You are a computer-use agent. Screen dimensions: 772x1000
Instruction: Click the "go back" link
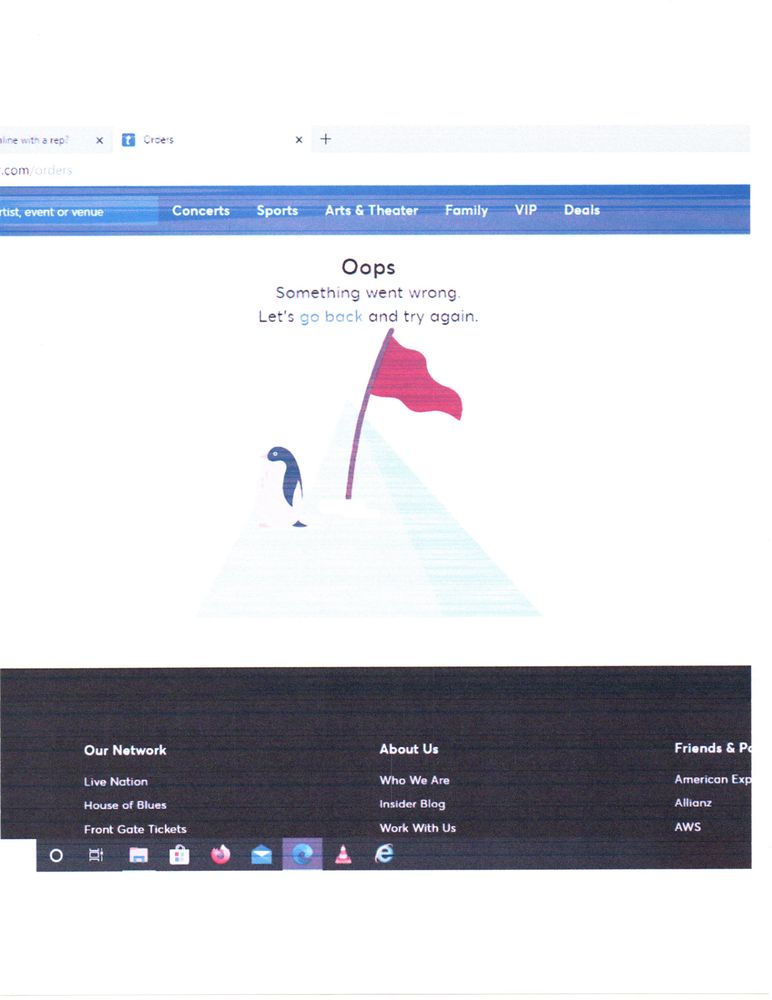[331, 317]
